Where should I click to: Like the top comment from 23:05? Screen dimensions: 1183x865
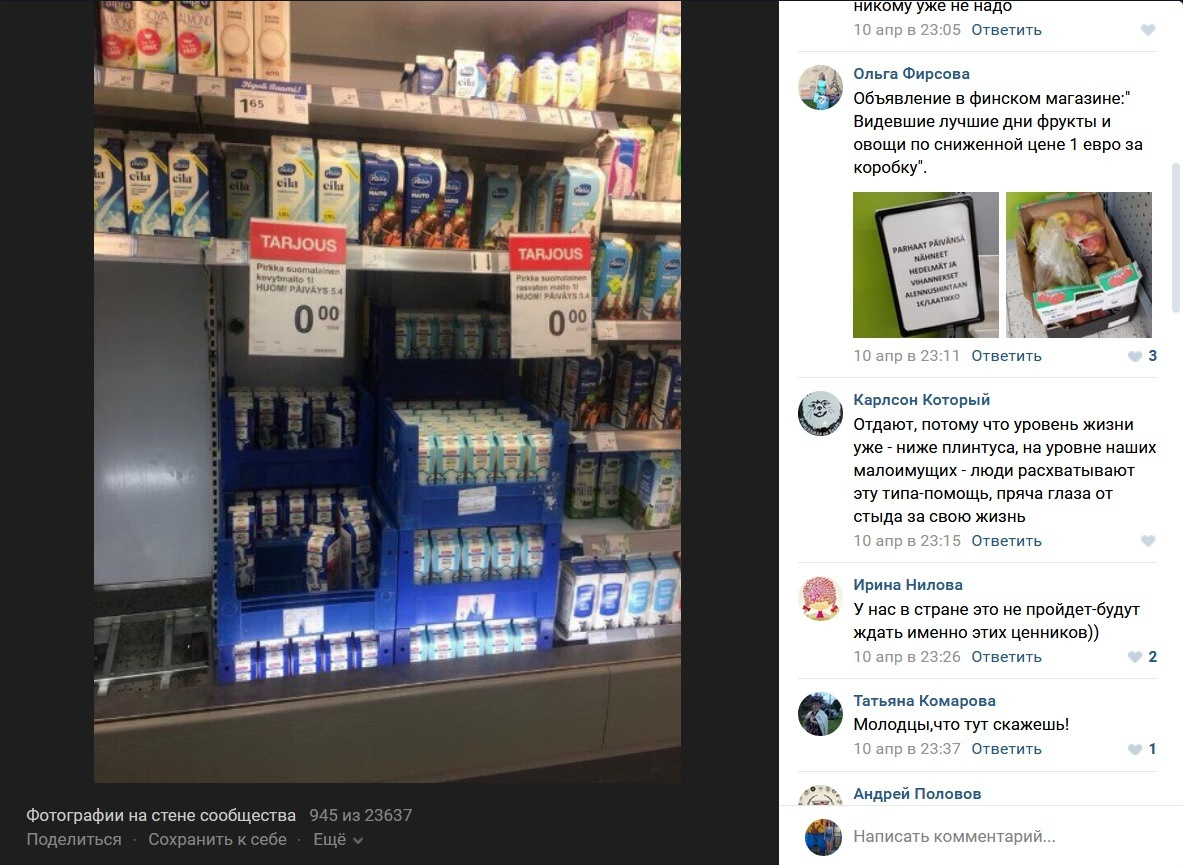point(1148,30)
